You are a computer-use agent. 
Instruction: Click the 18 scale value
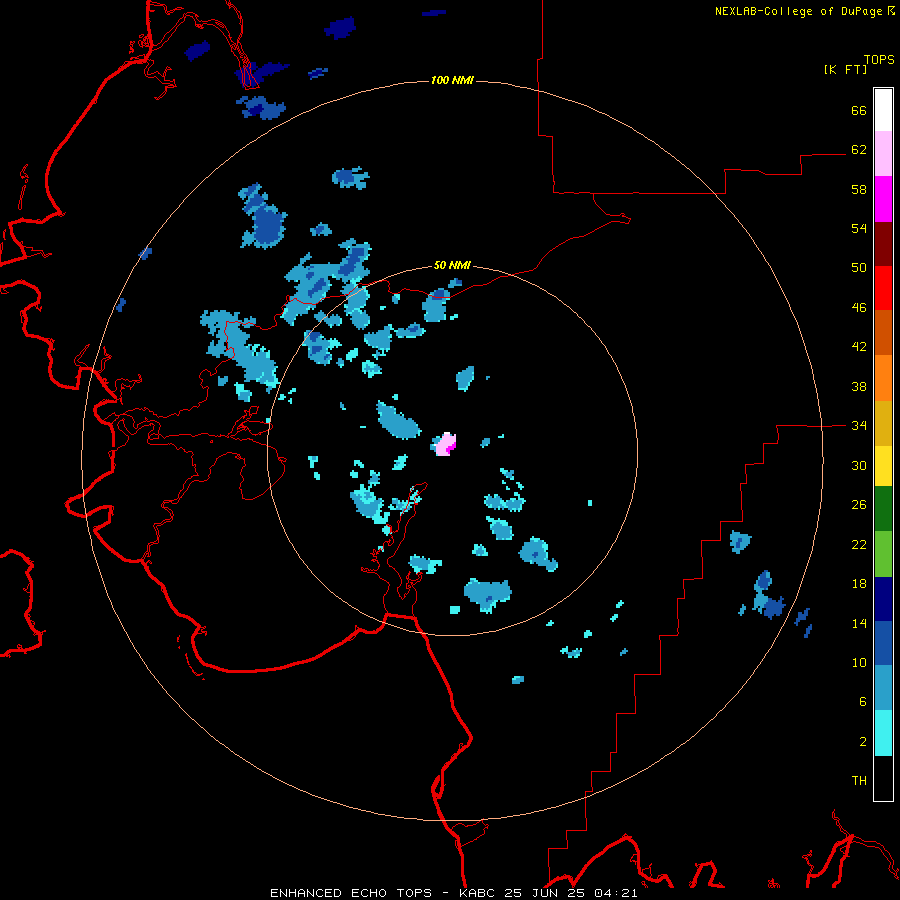tap(859, 584)
